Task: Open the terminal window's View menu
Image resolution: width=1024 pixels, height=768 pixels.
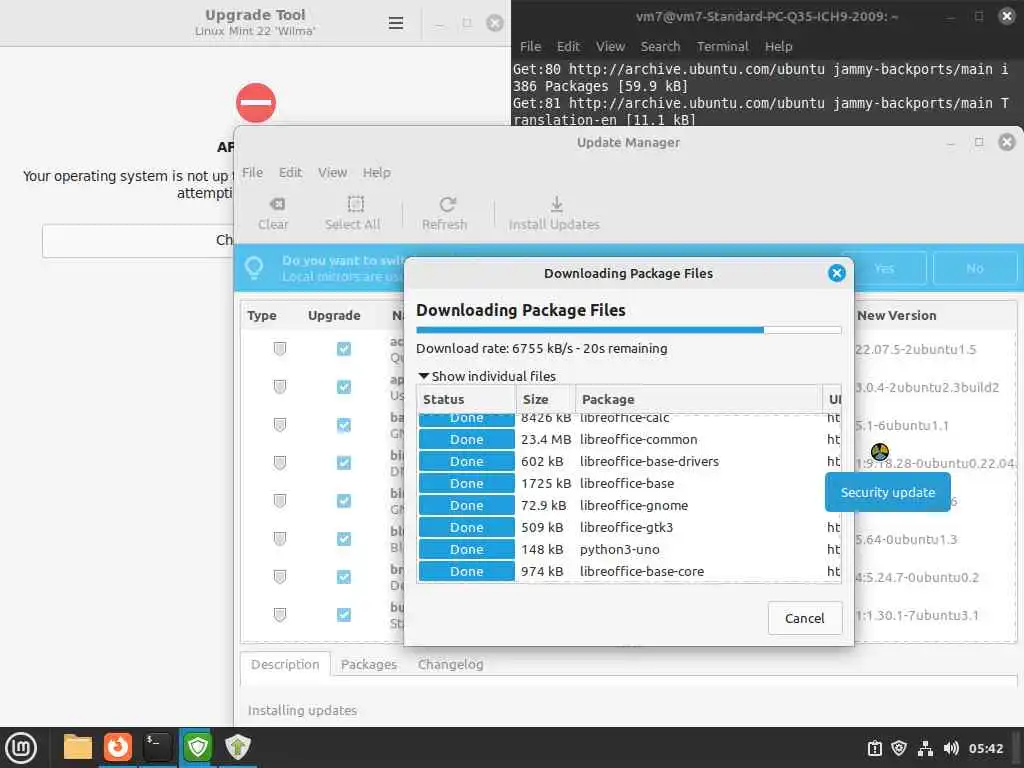Action: pyautogui.click(x=610, y=46)
